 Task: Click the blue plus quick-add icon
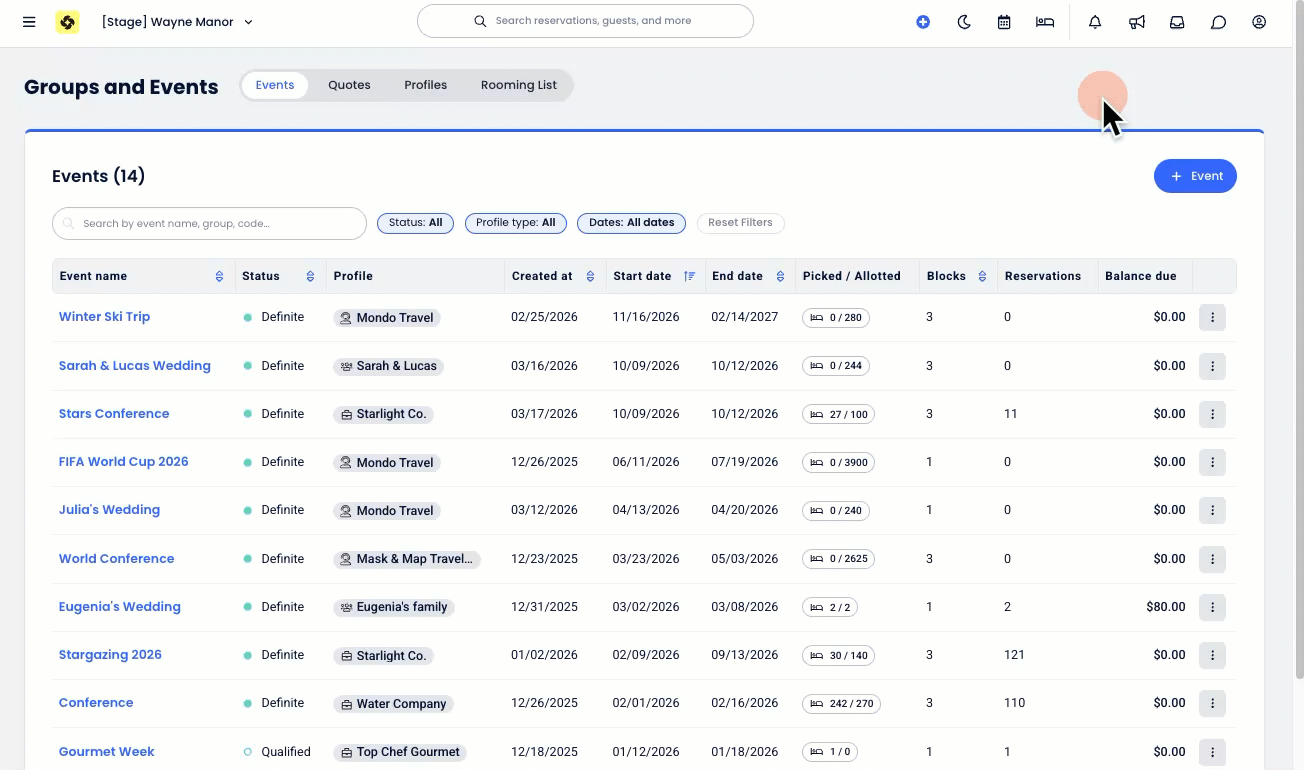tap(923, 22)
